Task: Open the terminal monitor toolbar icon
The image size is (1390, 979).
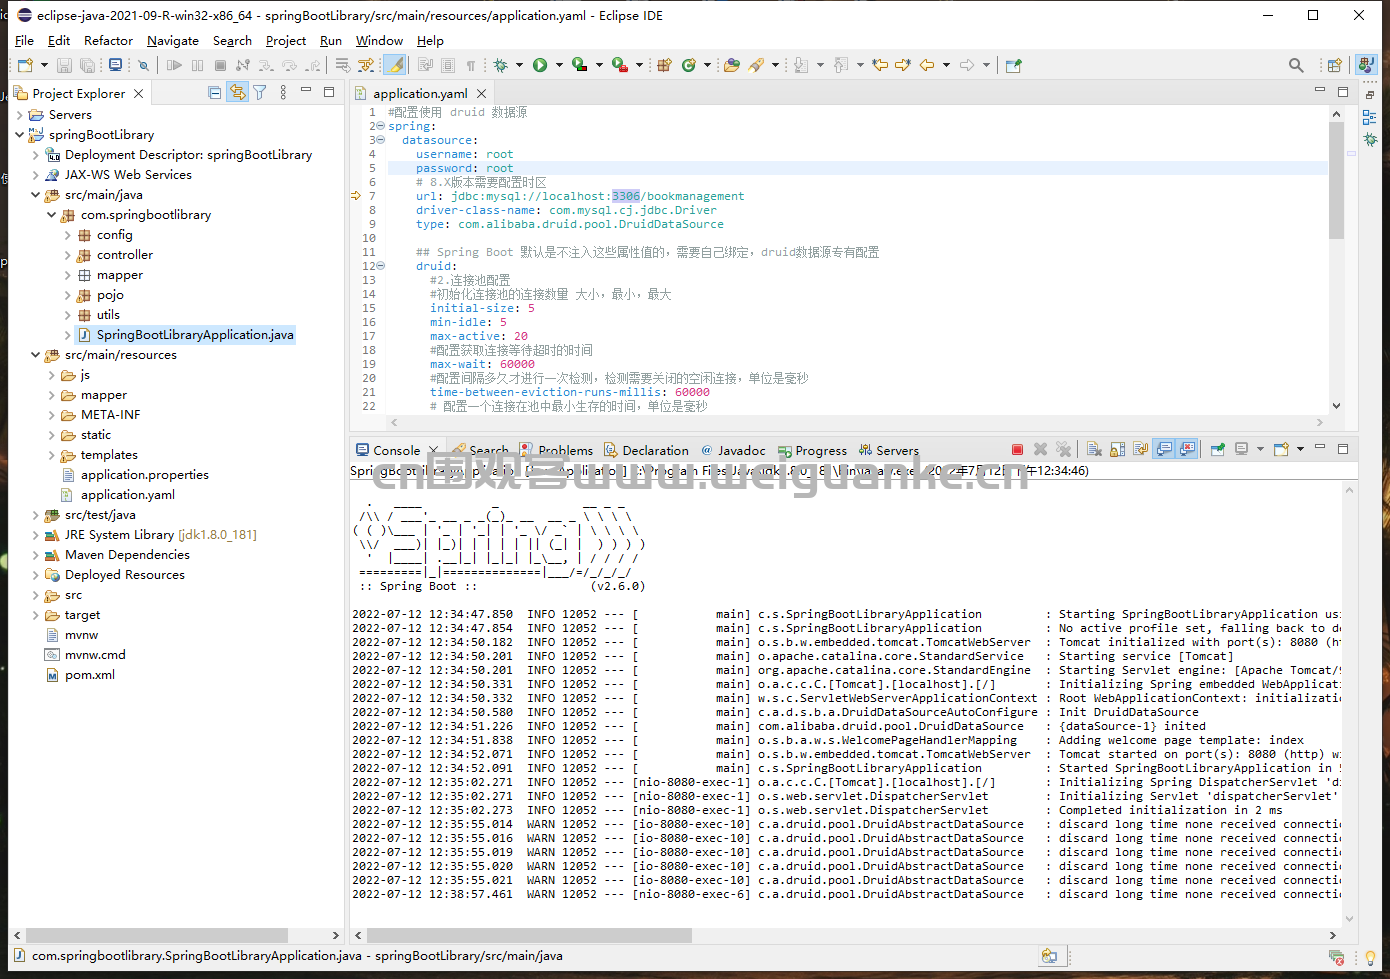Action: click(115, 65)
